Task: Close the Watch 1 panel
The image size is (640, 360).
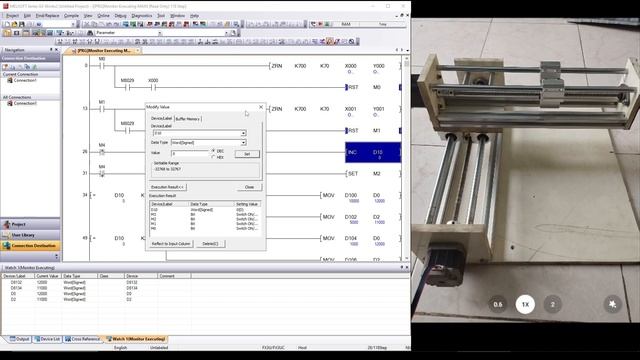Action: click(407, 267)
